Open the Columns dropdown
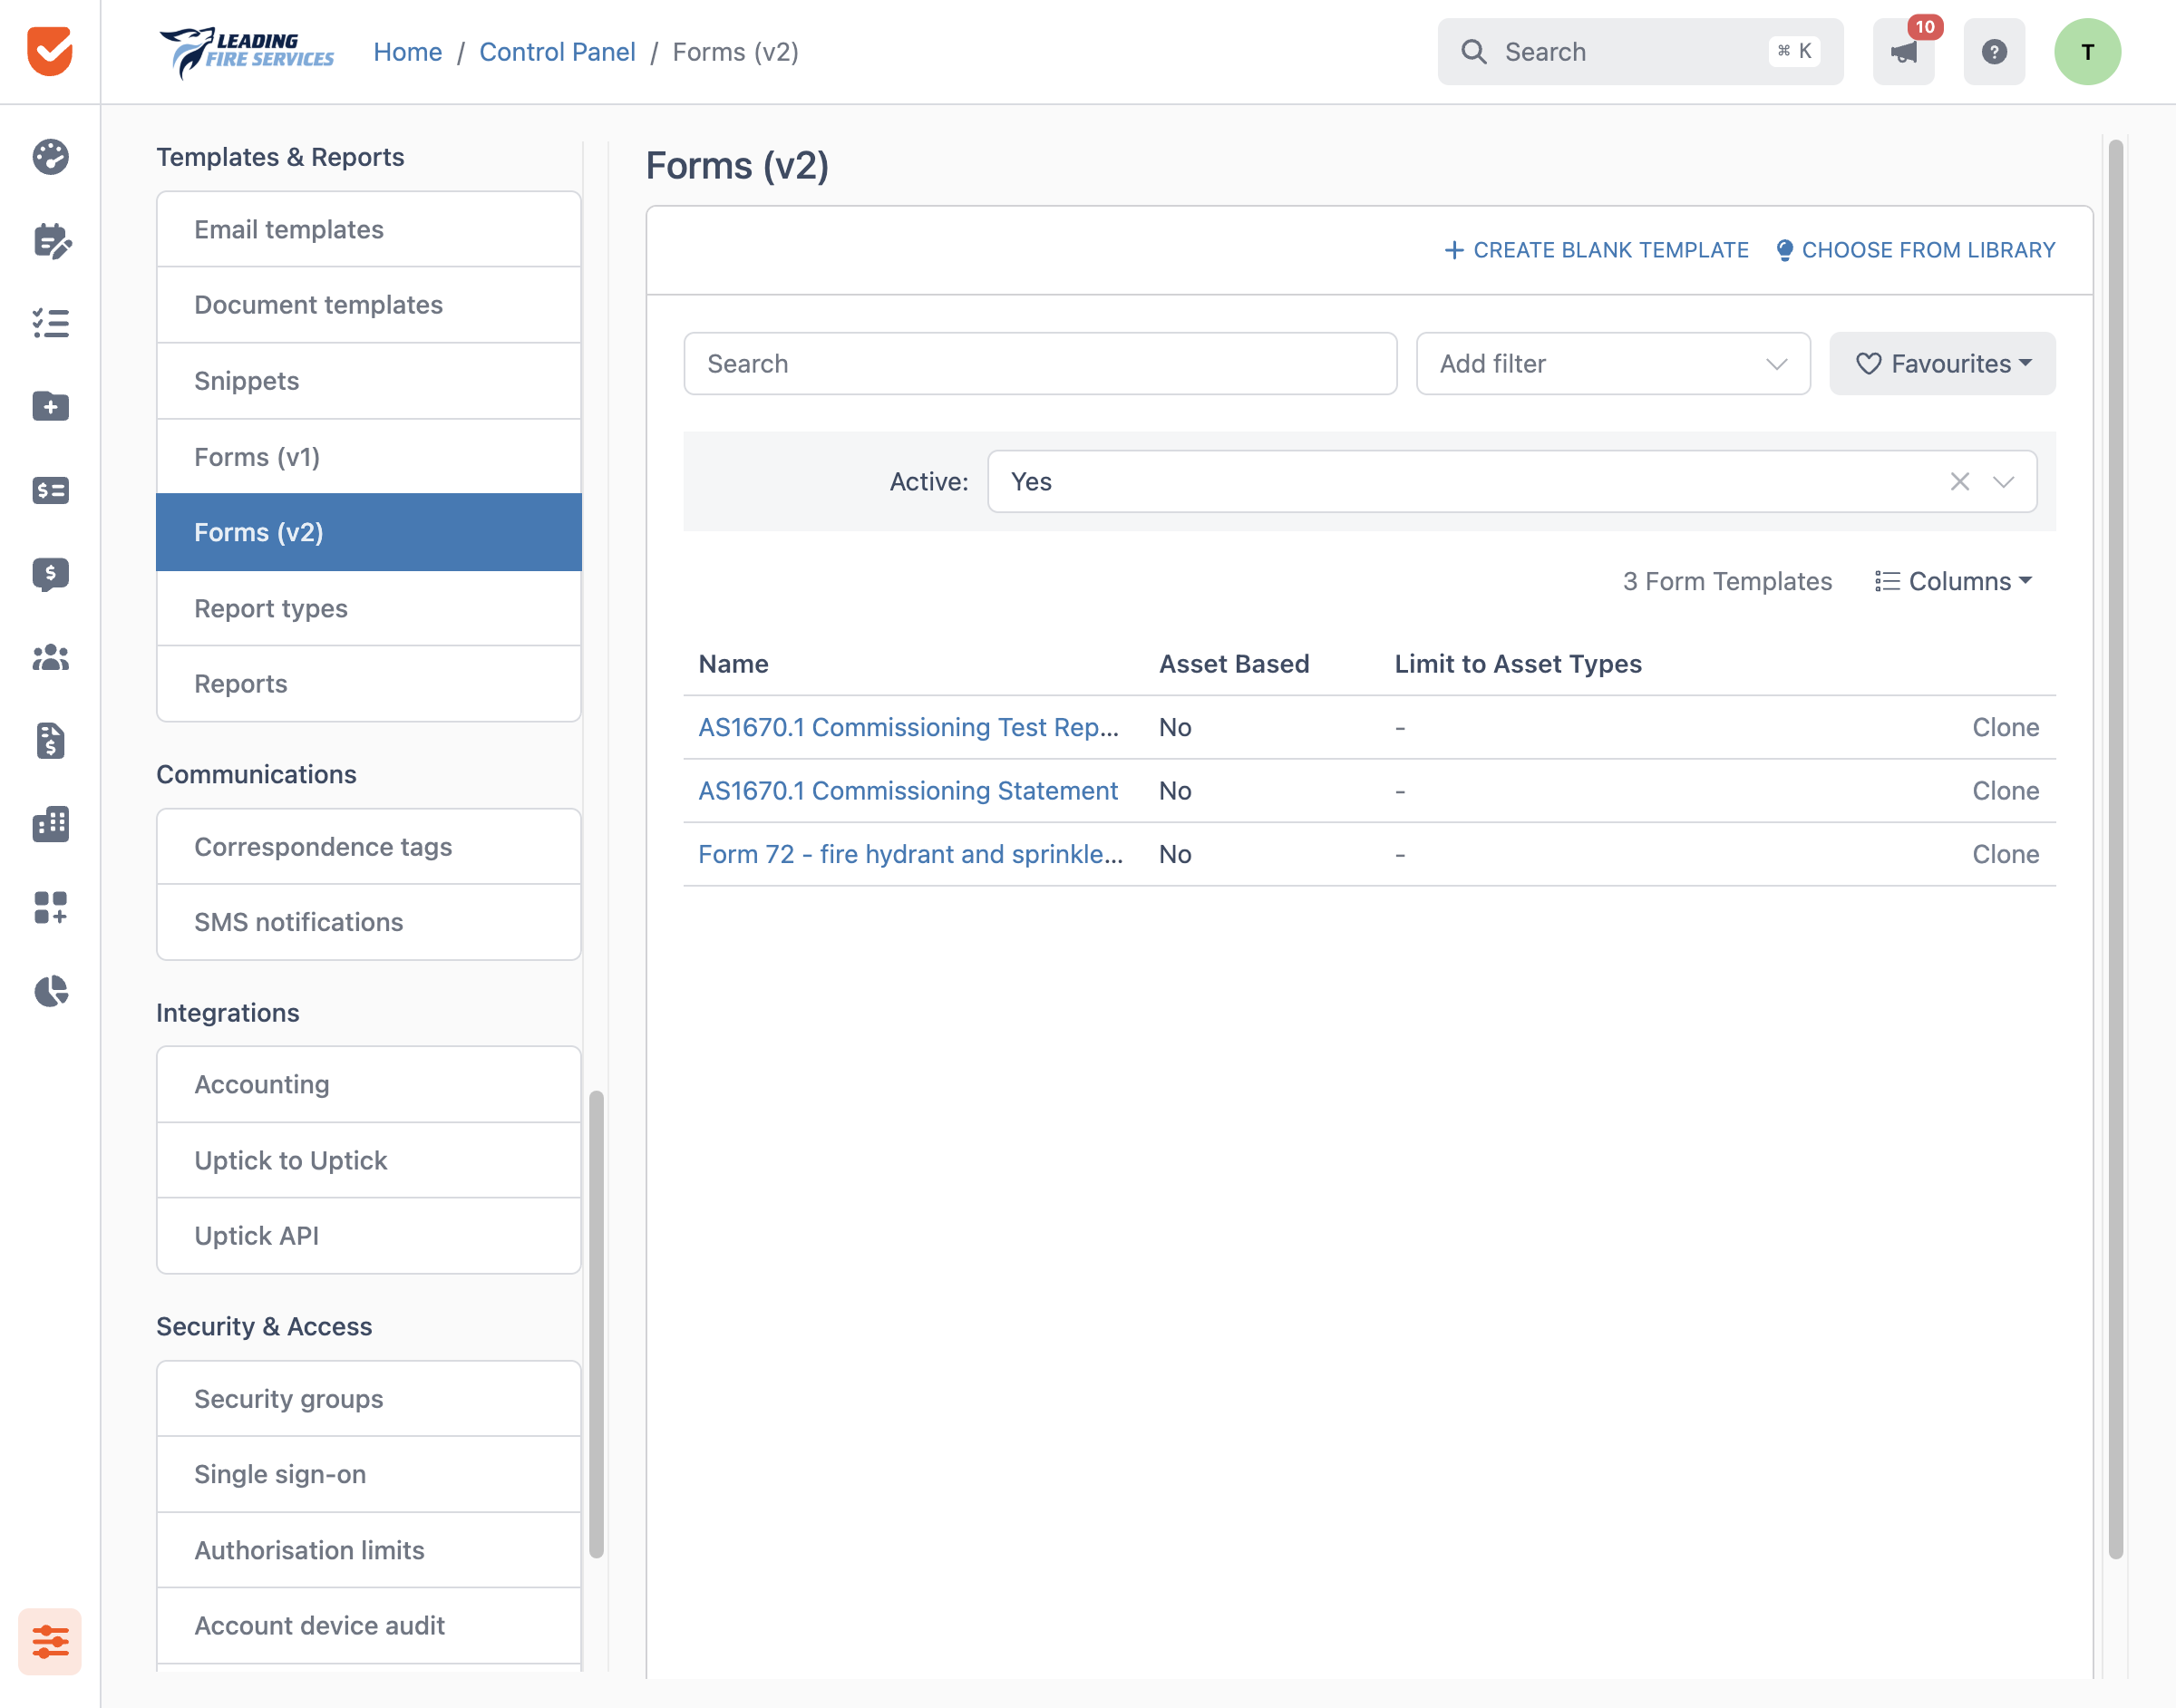Screen dimensions: 2176x1708 1953,581
